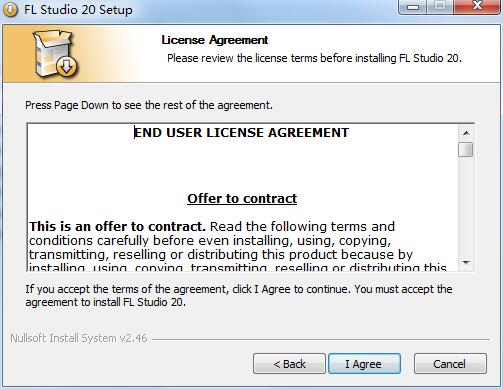Minimize the FL Studio 20 Setup window
503x389 pixels.
[413, 7]
